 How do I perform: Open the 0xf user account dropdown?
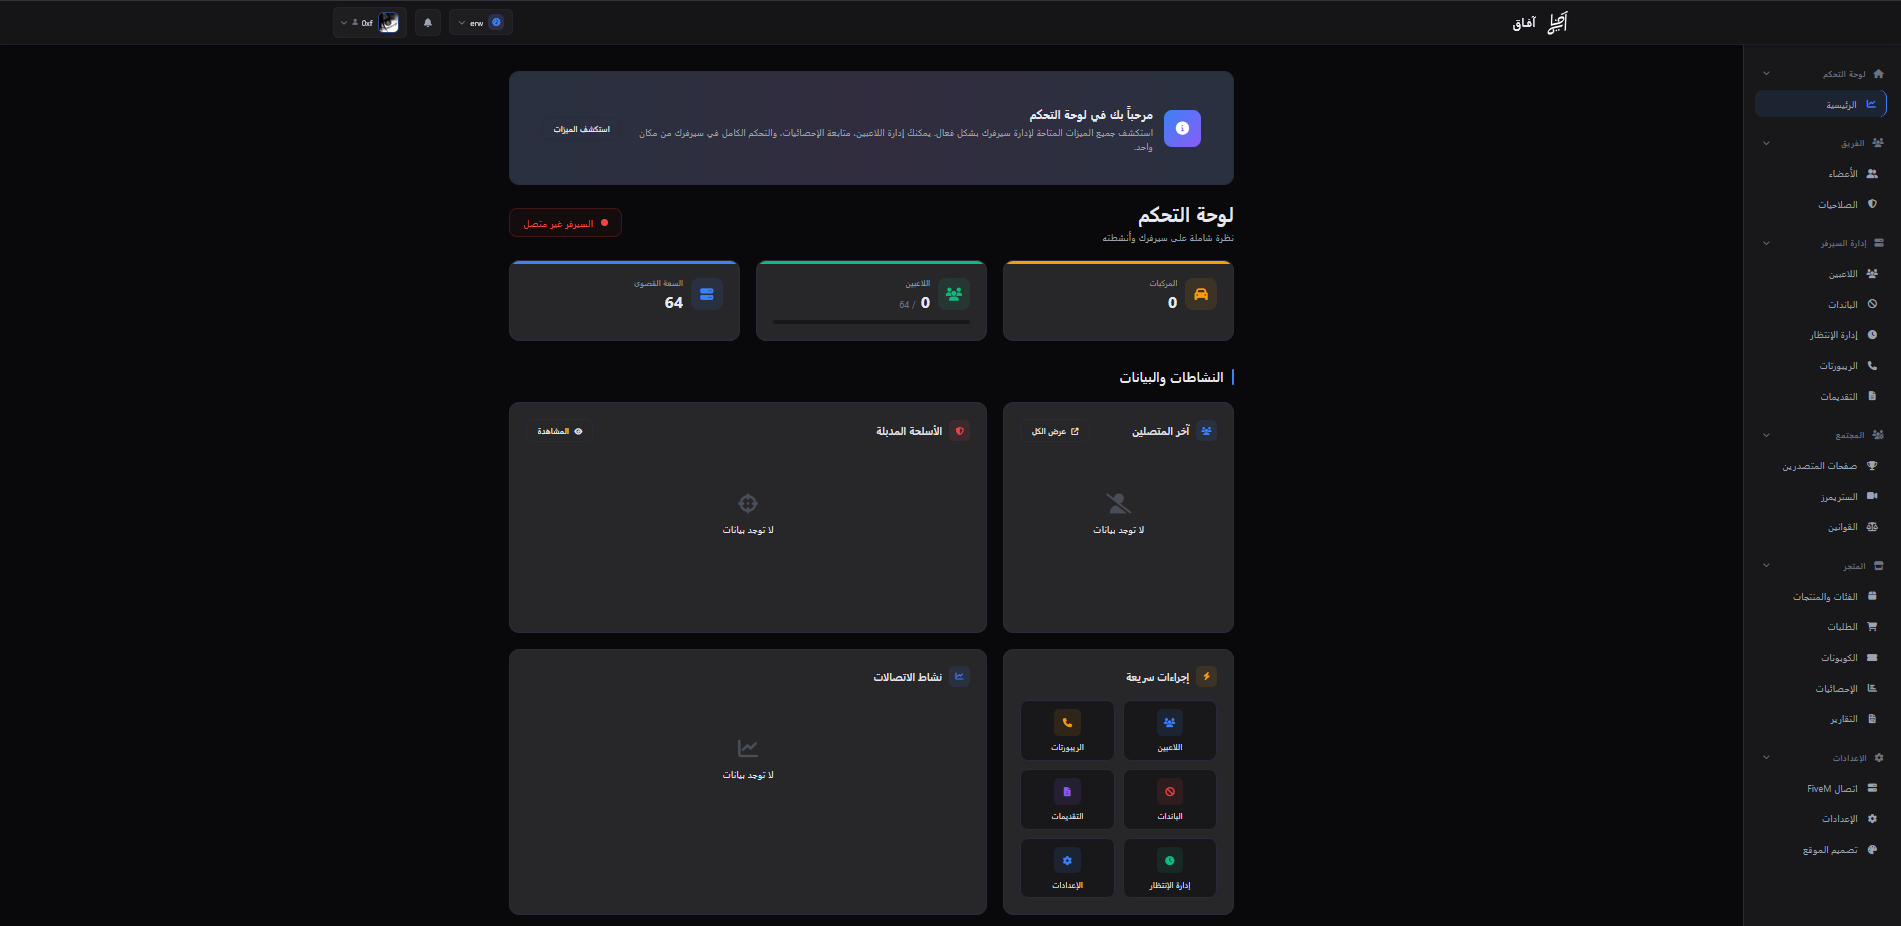point(369,23)
